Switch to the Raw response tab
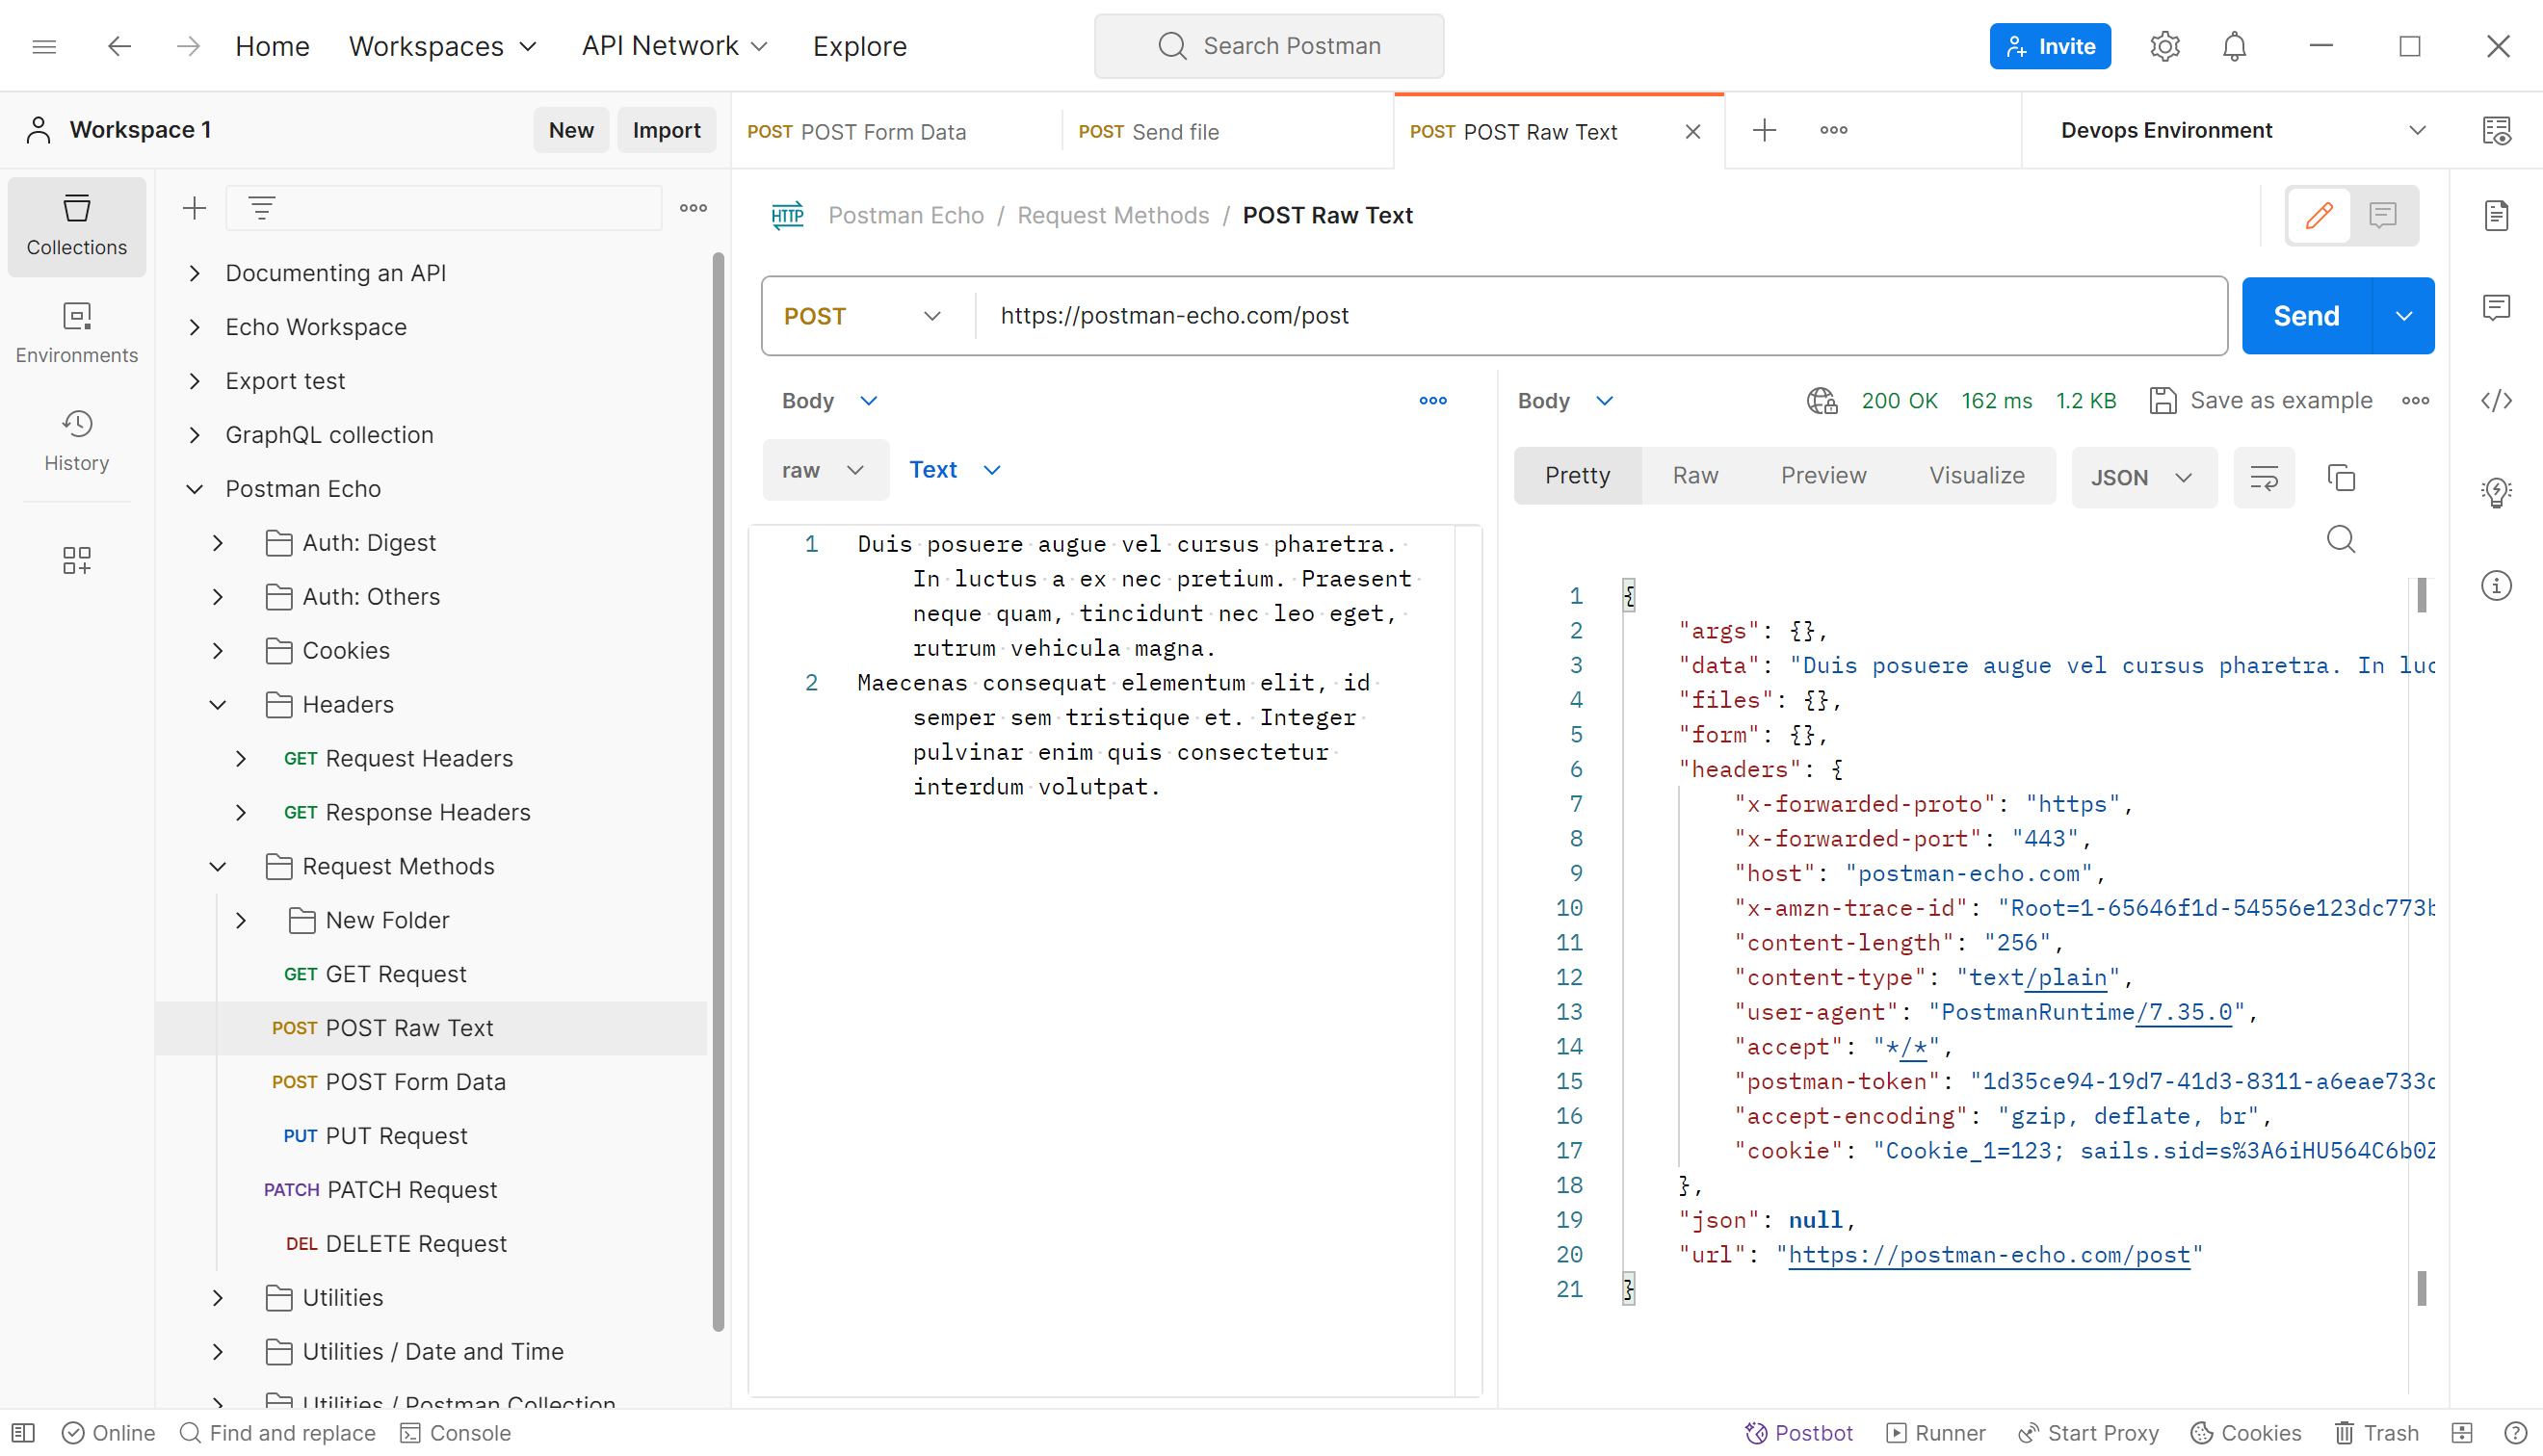Image resolution: width=2543 pixels, height=1456 pixels. pos(1696,477)
